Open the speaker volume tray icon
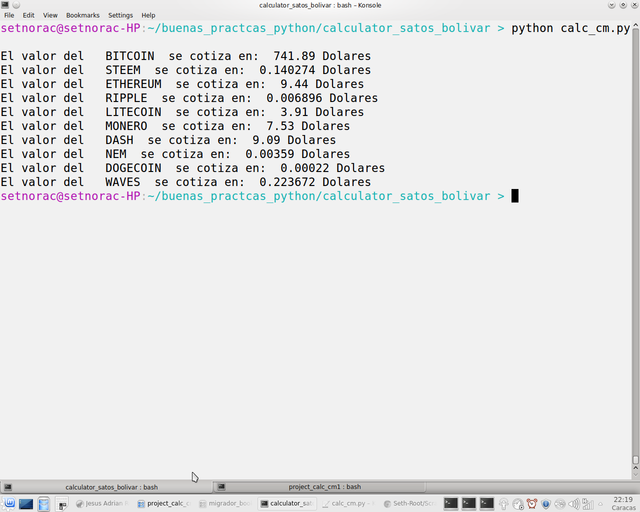The width and height of the screenshot is (640, 512). (x=573, y=504)
